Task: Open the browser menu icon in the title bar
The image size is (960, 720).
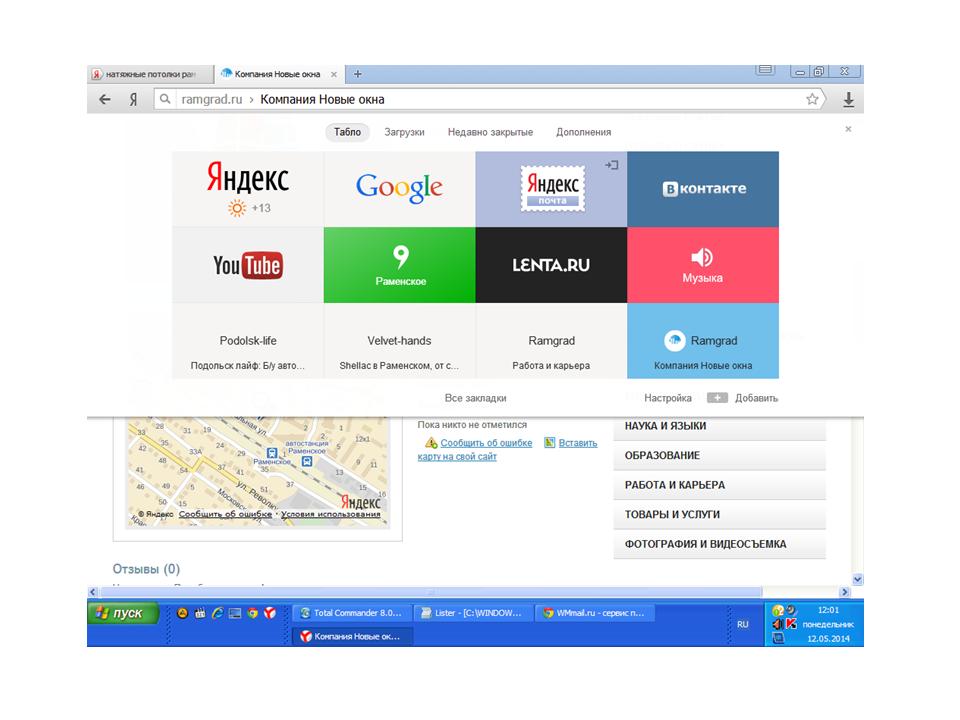Action: tap(765, 70)
